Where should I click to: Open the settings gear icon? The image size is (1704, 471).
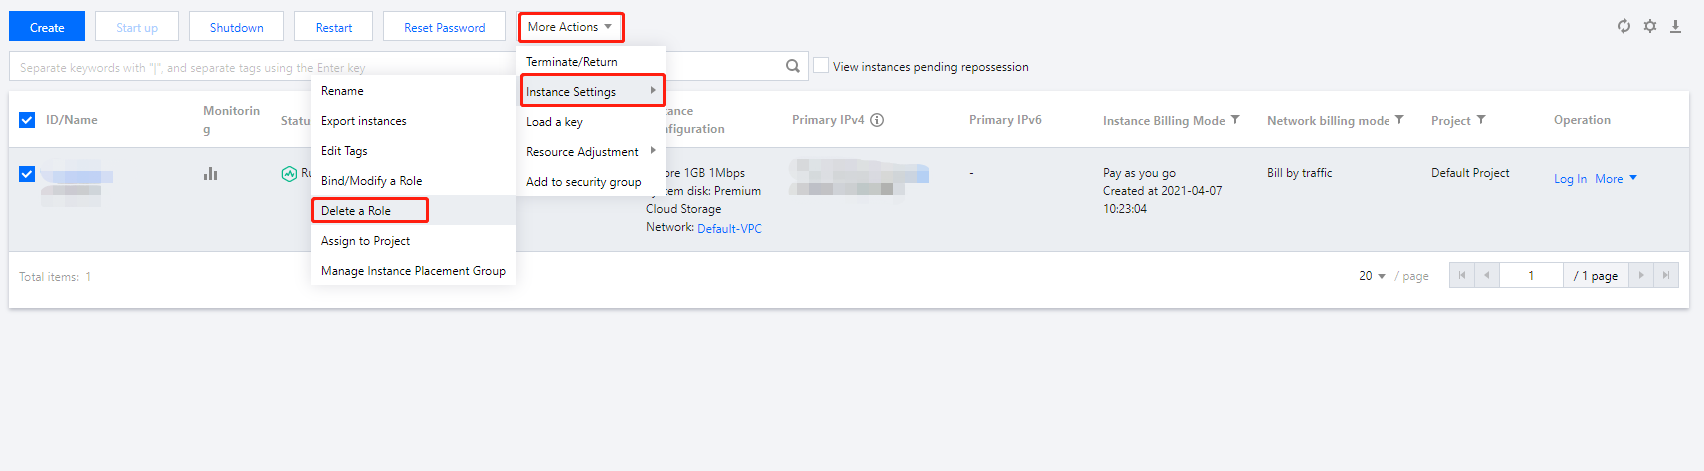1650,26
